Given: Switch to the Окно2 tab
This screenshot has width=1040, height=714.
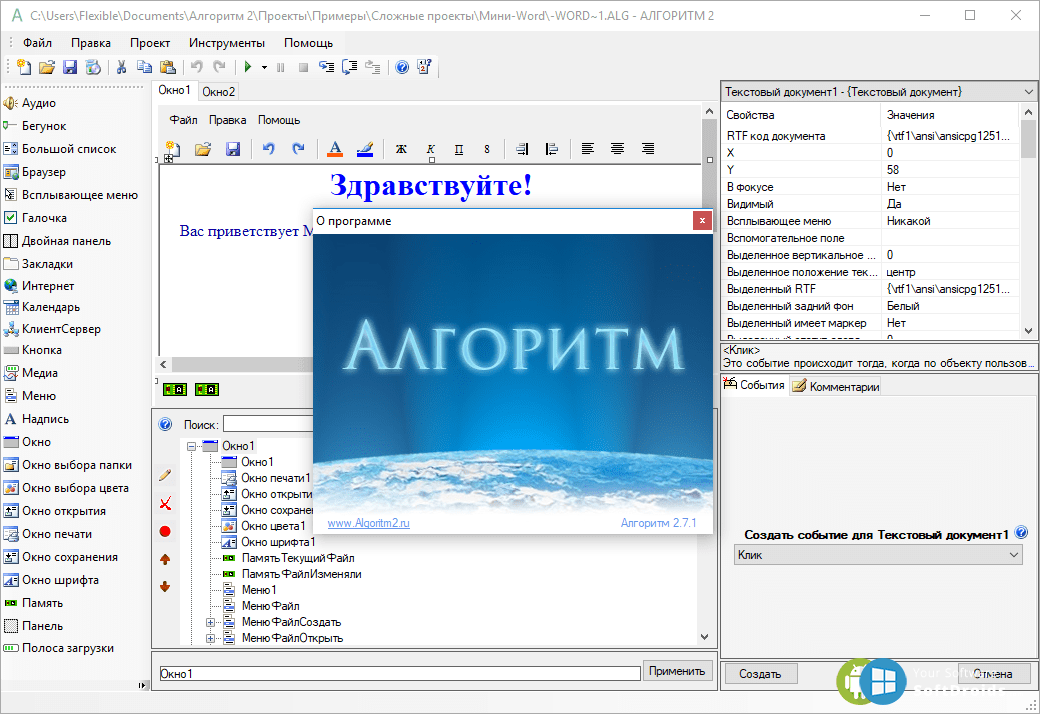Looking at the screenshot, I should point(219,92).
